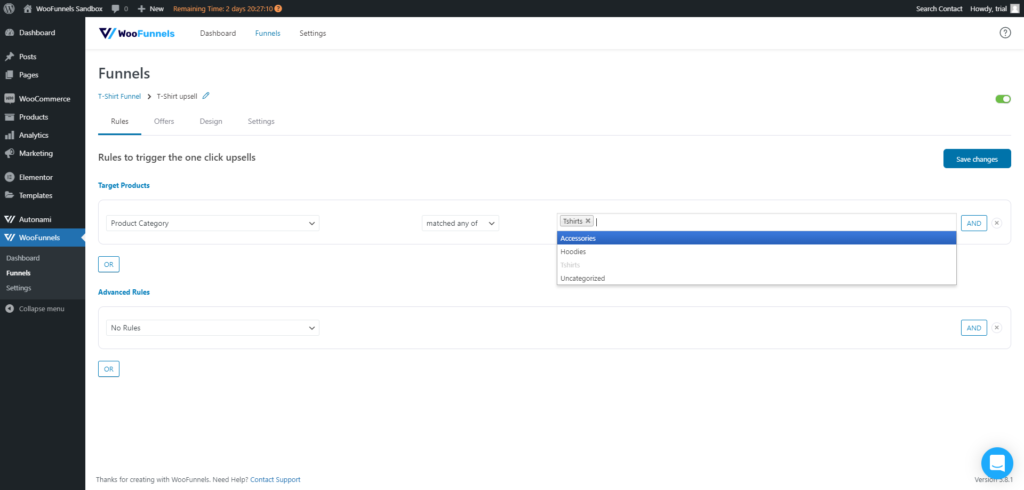Select Hoodies from the category list

[x=756, y=252]
